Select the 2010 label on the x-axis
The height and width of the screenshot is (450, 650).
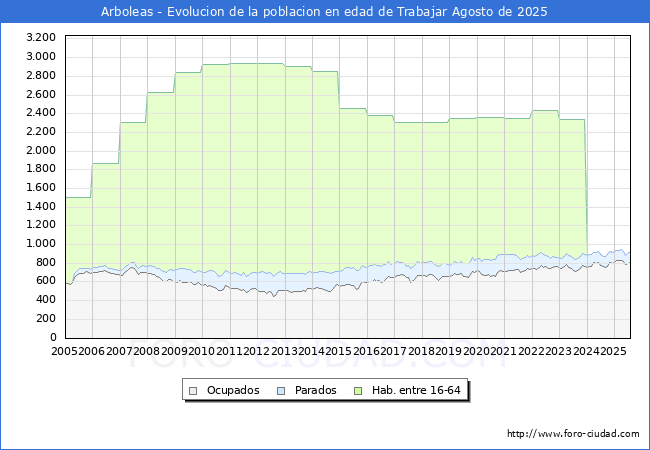click(201, 351)
